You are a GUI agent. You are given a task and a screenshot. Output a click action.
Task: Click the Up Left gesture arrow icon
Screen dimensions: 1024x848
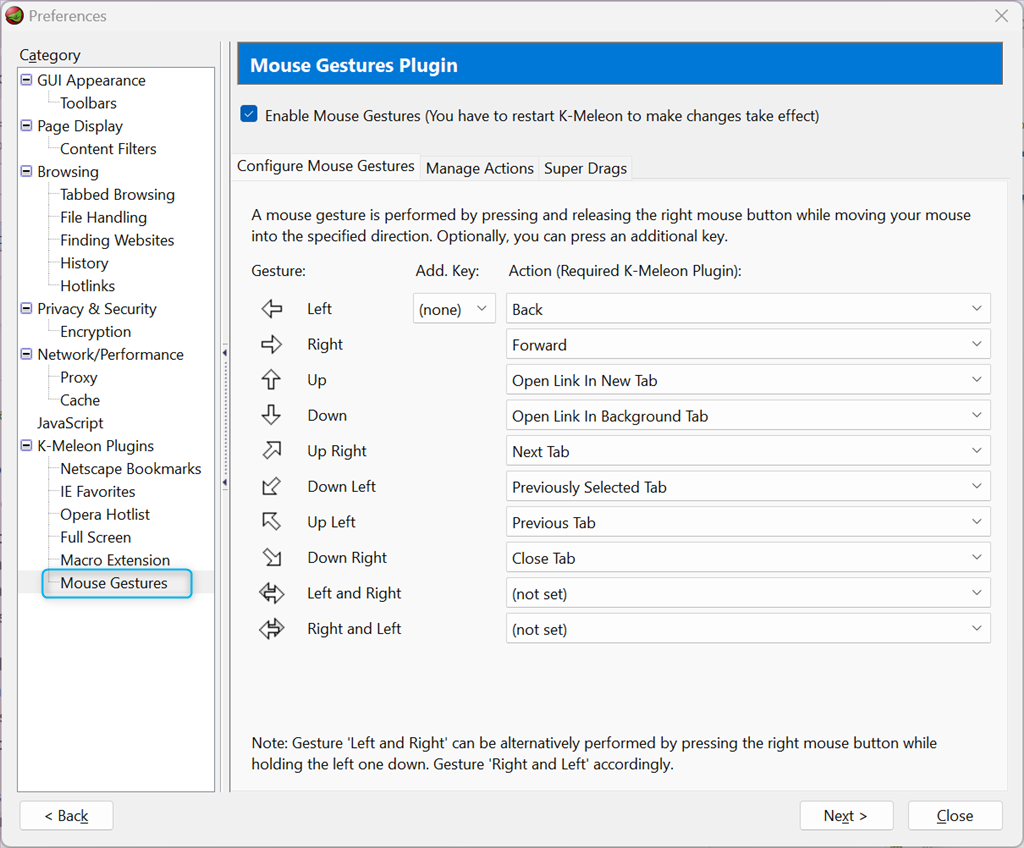tap(271, 521)
